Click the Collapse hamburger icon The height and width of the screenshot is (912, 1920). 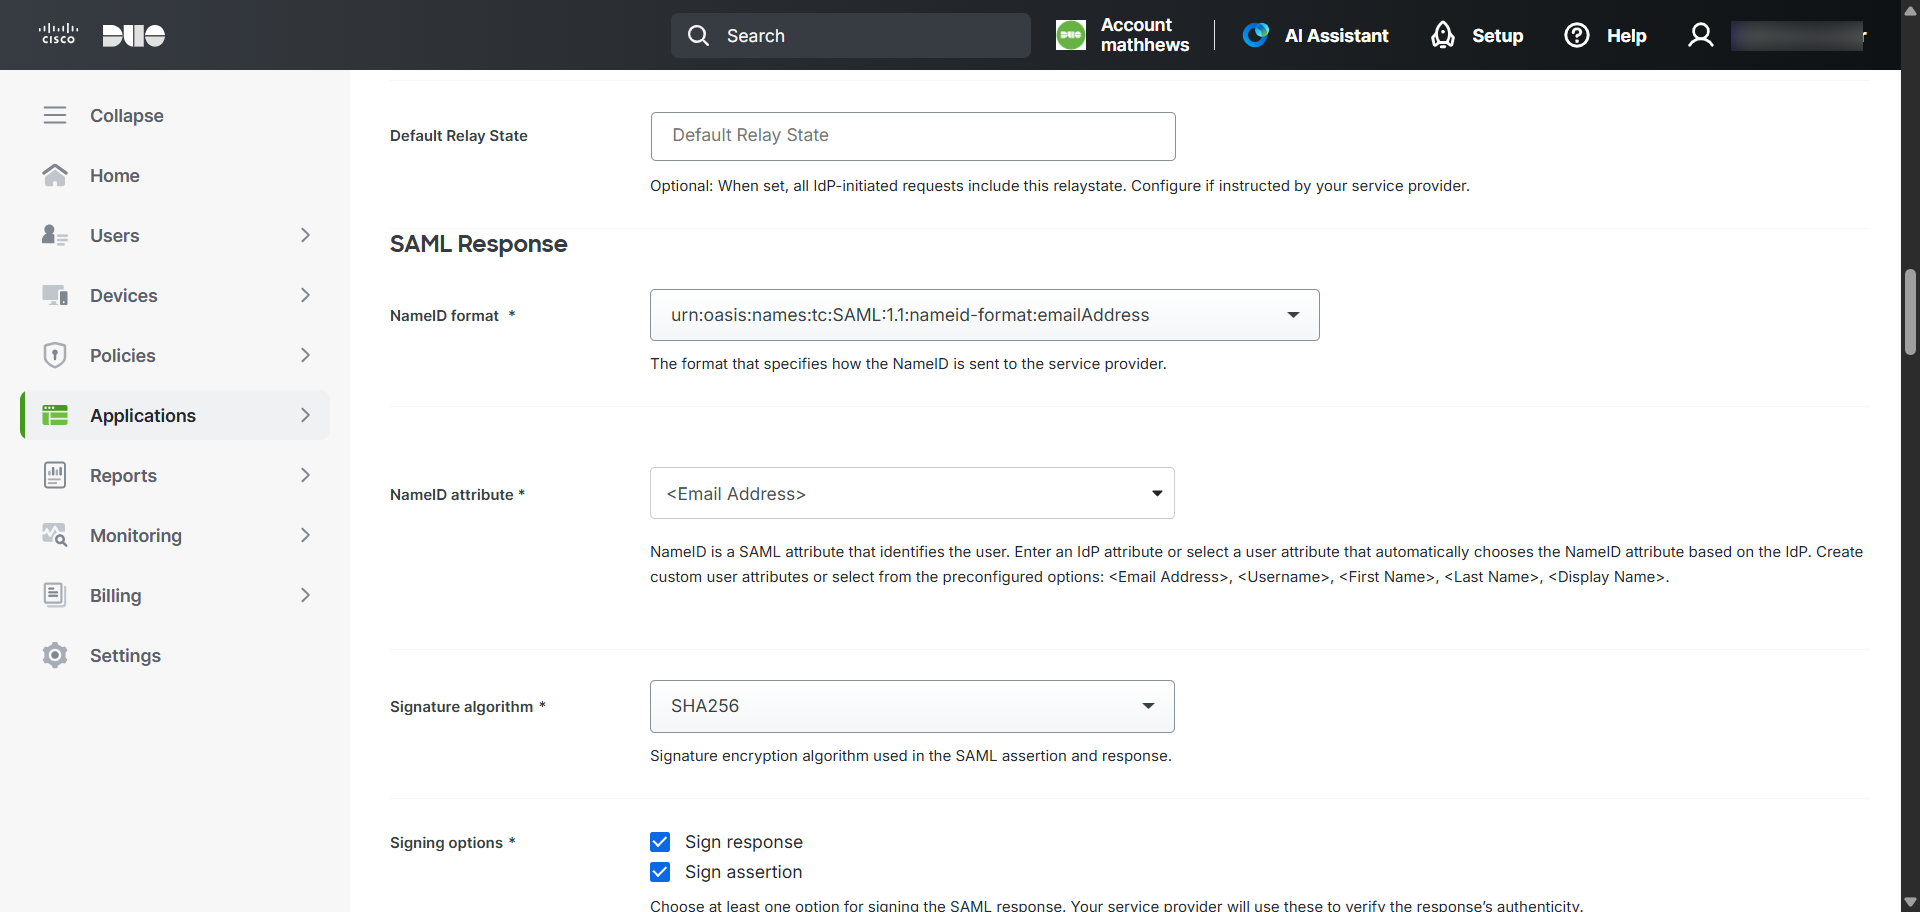(55, 115)
